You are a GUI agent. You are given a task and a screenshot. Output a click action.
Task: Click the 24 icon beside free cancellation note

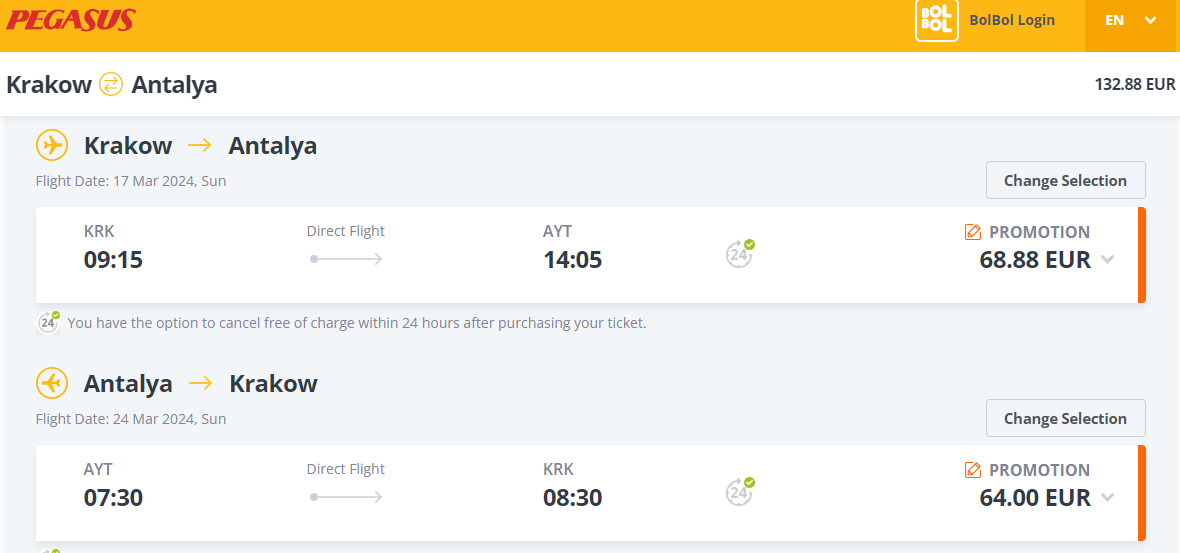click(x=48, y=322)
